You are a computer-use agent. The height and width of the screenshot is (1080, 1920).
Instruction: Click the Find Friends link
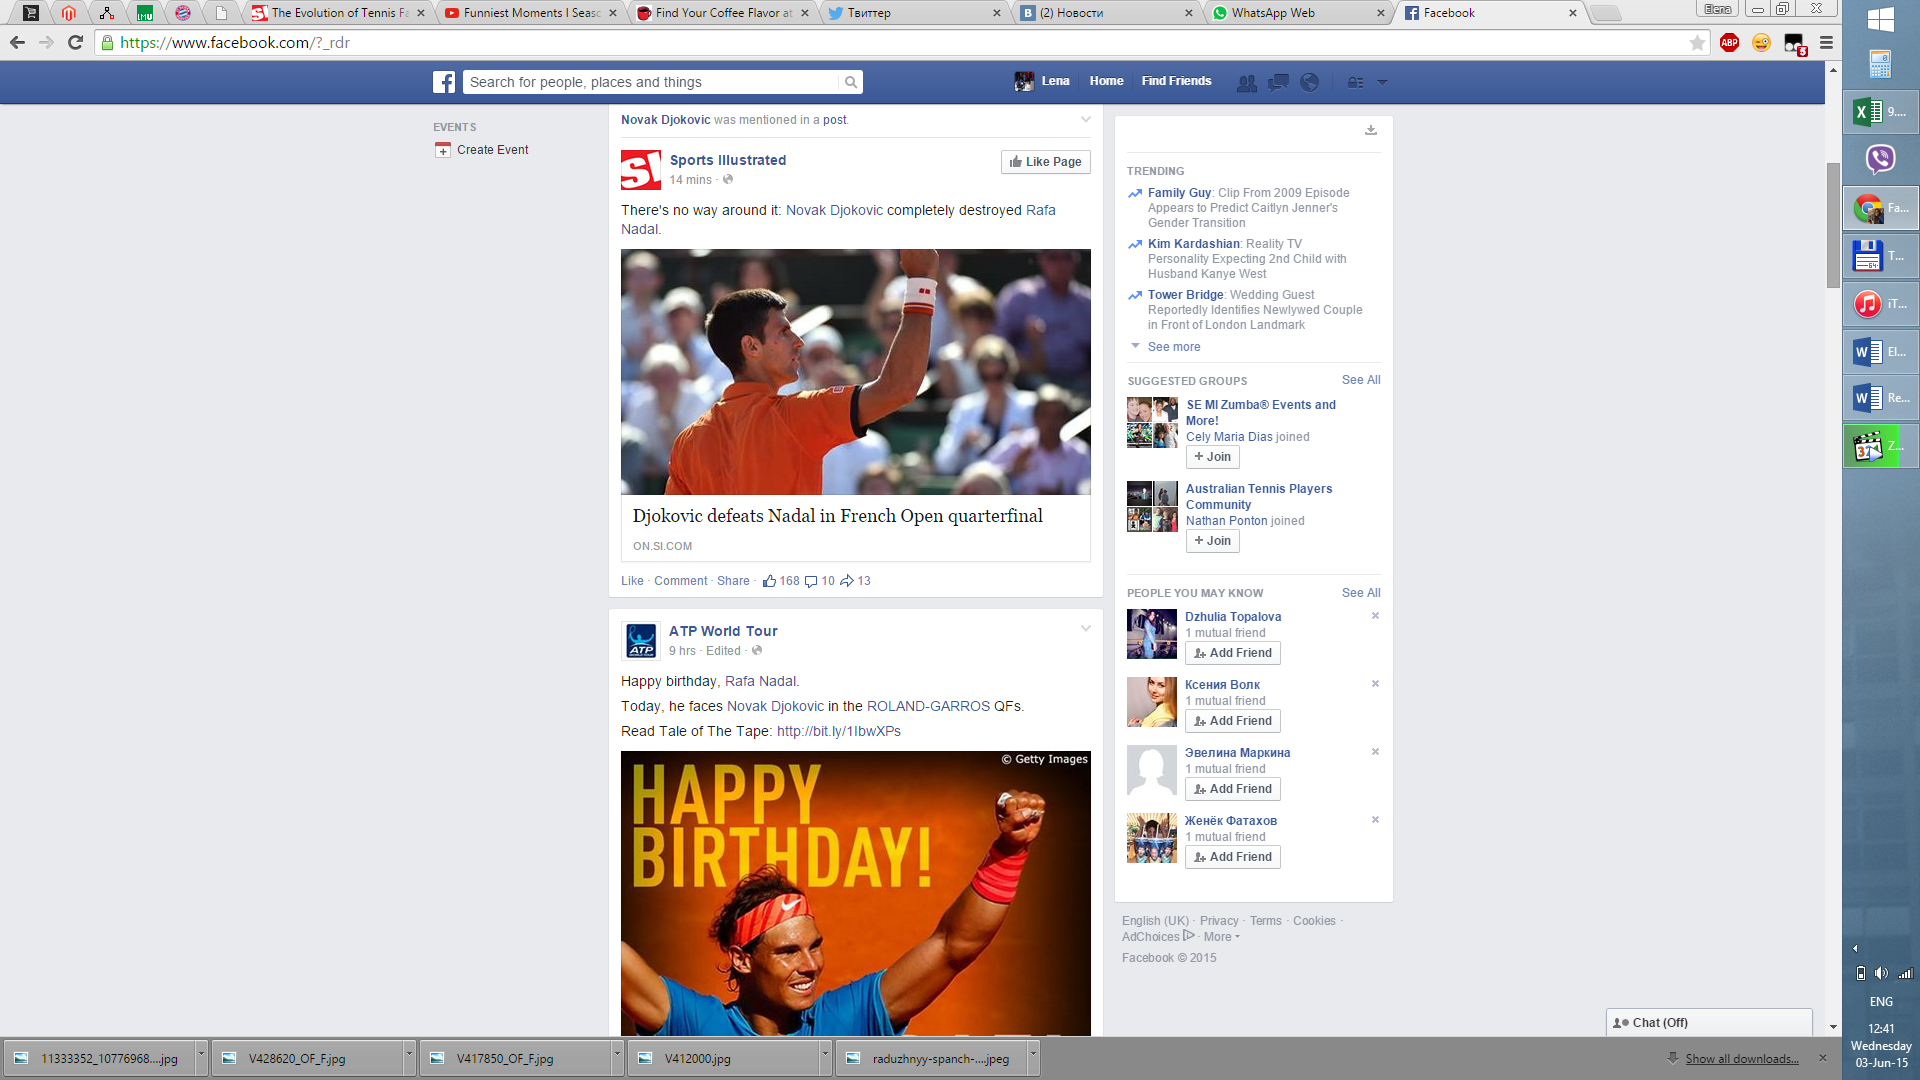1176,81
